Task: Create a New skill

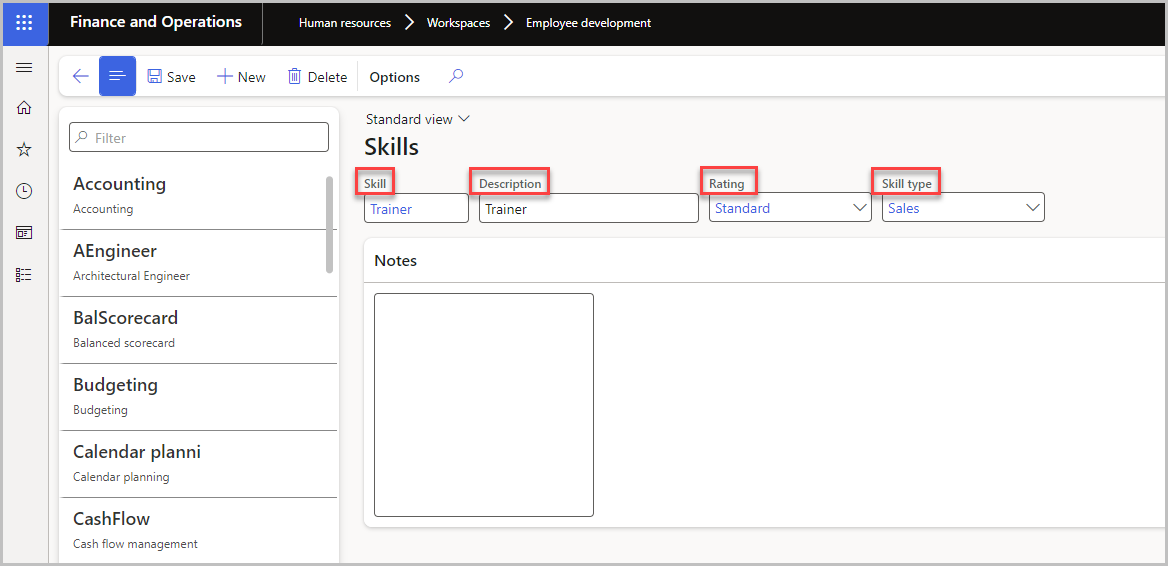Action: (x=241, y=77)
